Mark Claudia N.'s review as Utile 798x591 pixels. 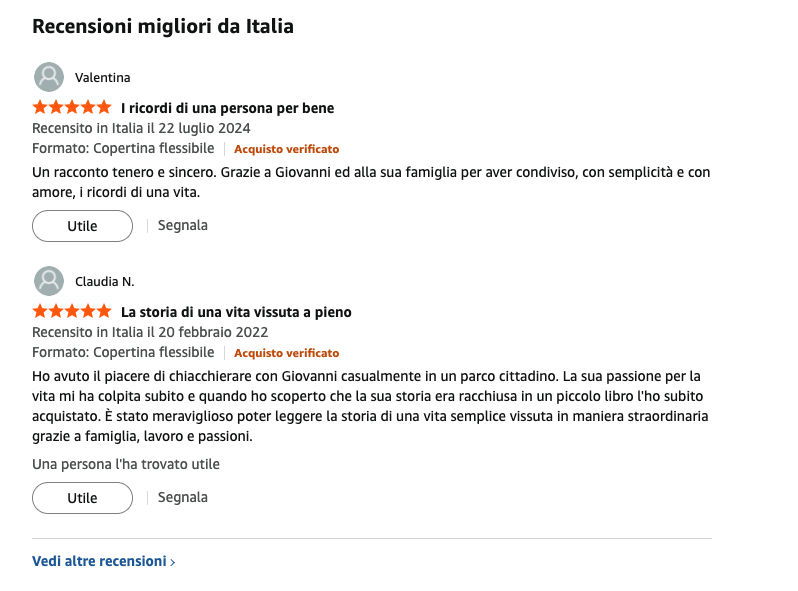tap(82, 498)
